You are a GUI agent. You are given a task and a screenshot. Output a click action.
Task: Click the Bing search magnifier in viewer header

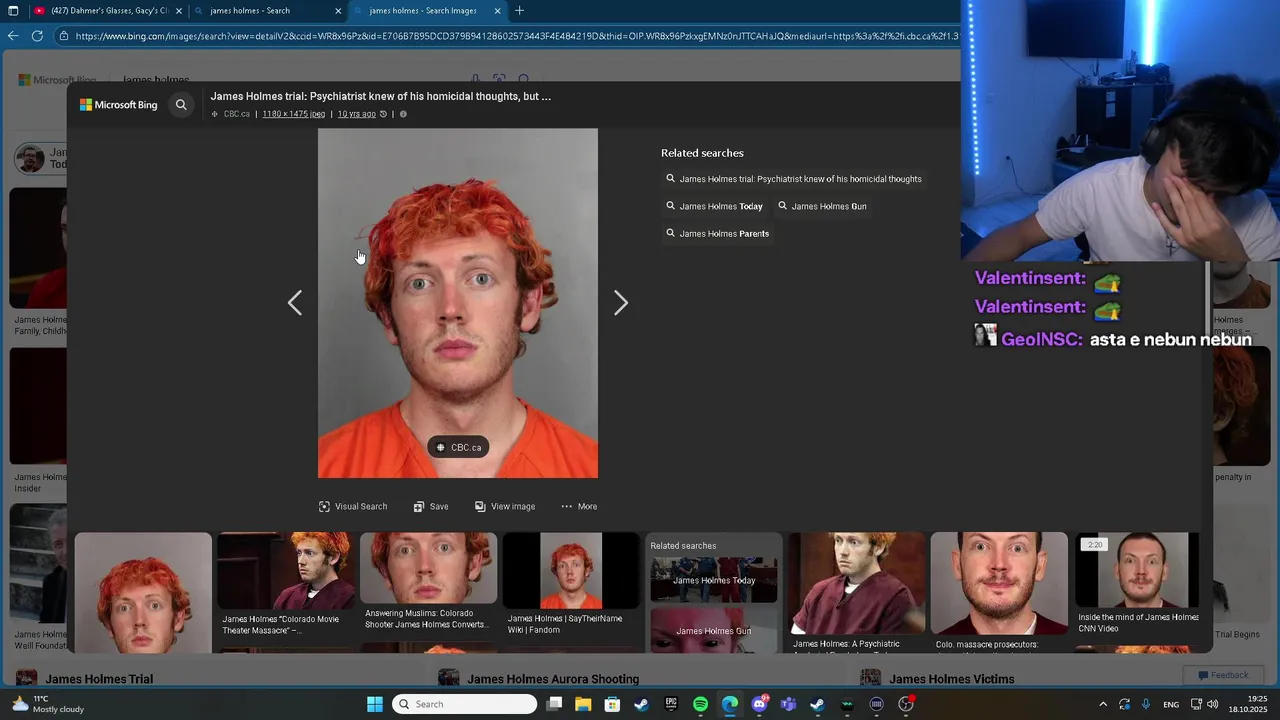click(x=181, y=104)
